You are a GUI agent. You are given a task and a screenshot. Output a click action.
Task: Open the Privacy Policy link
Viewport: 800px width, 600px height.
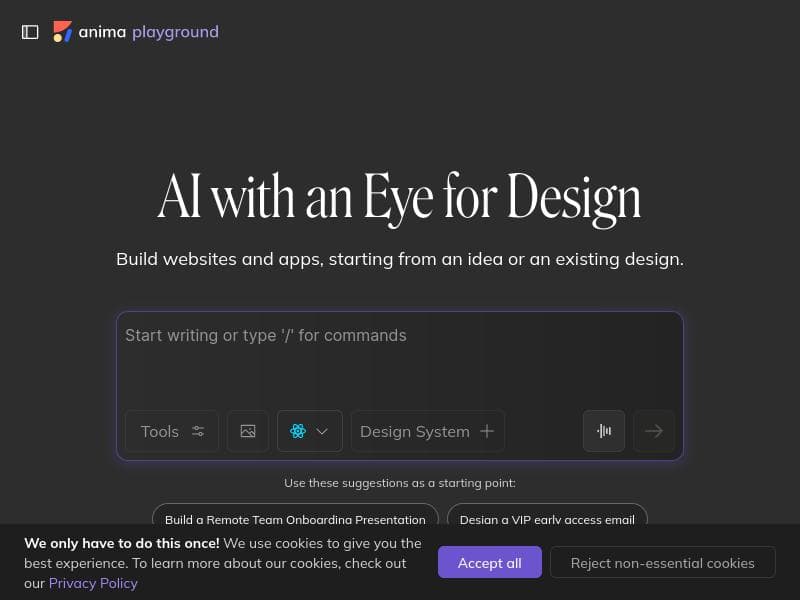pyautogui.click(x=93, y=583)
